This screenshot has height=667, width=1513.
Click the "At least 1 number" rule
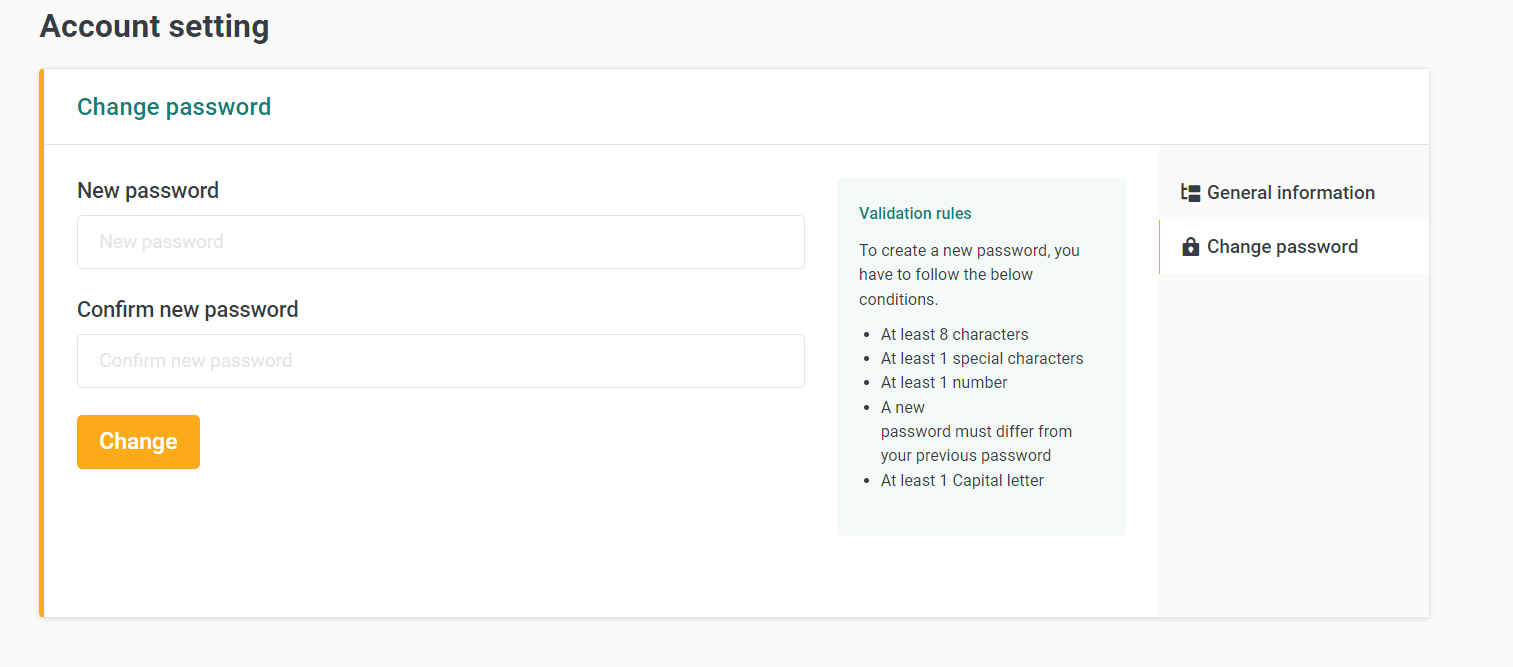pos(944,382)
